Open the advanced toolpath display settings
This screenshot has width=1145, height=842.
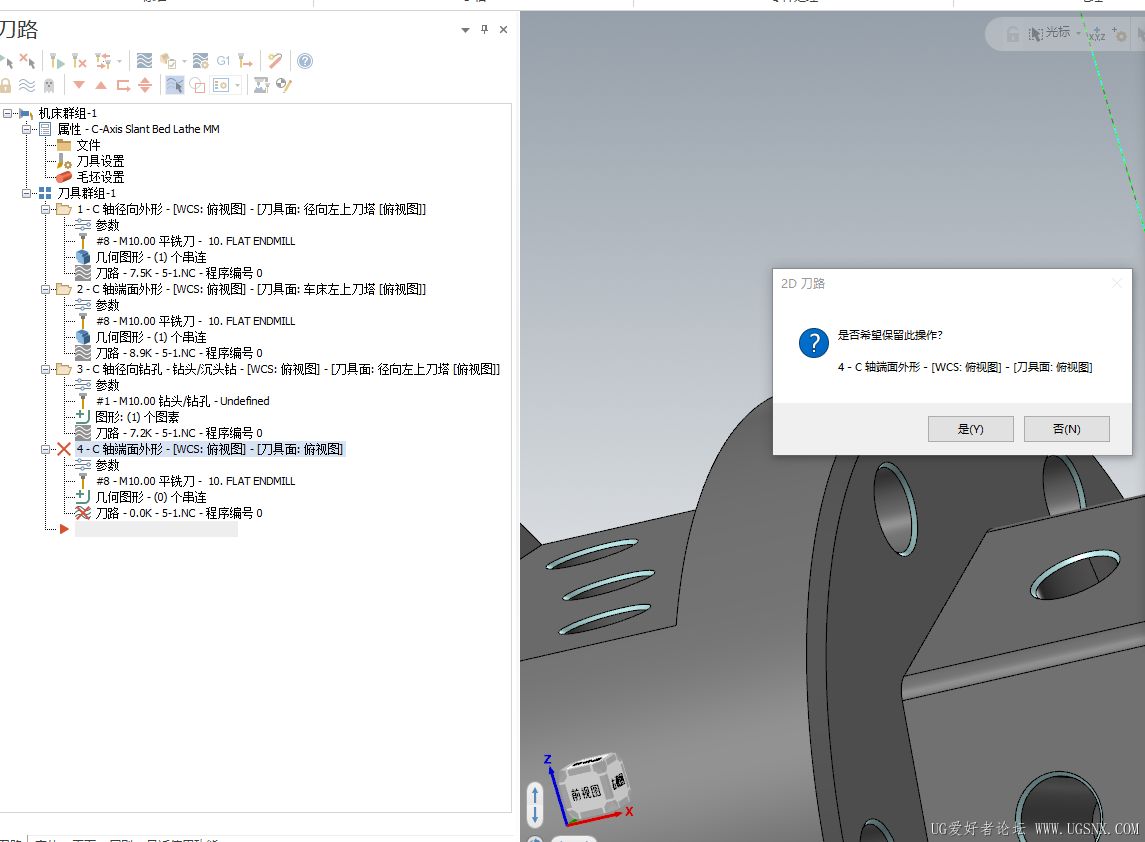pos(221,85)
